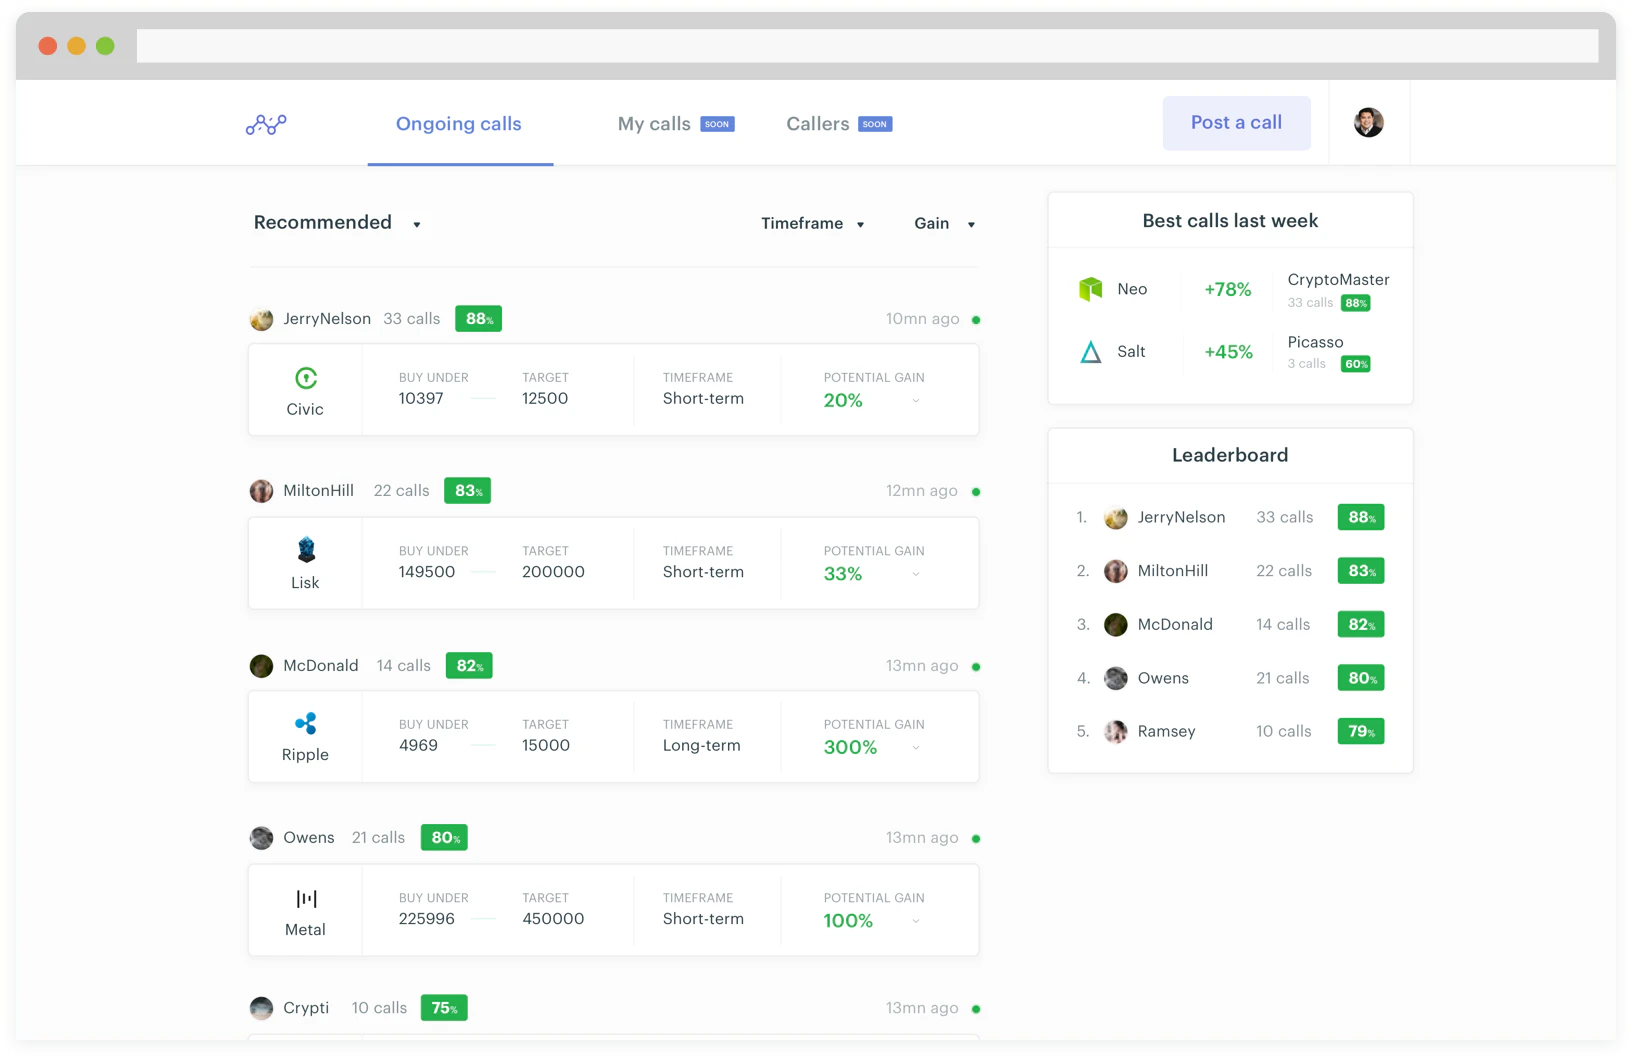The image size is (1632, 1060).
Task: Expand the Civic call's 20% gain chevron
Action: tap(916, 401)
